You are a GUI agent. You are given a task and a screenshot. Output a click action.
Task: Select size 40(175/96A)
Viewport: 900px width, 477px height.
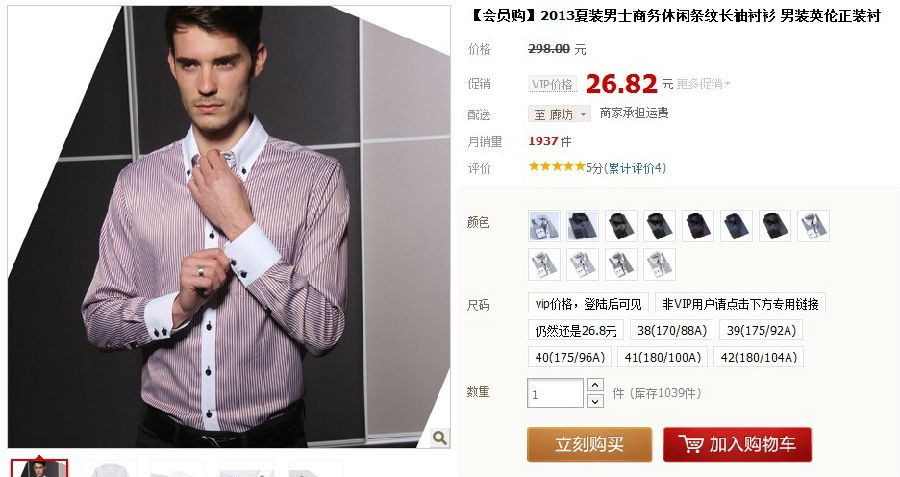[570, 357]
